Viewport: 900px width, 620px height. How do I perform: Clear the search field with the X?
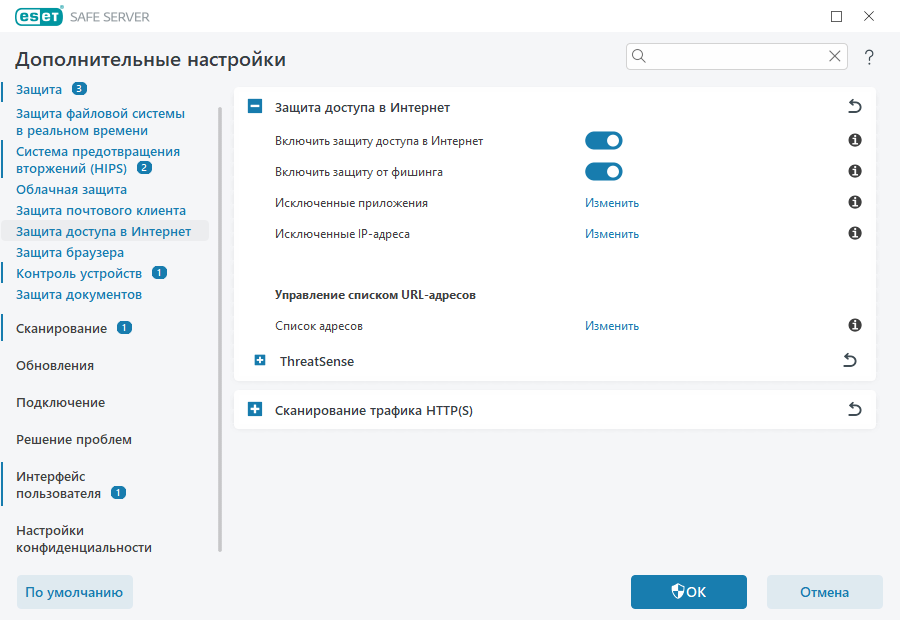(x=835, y=56)
